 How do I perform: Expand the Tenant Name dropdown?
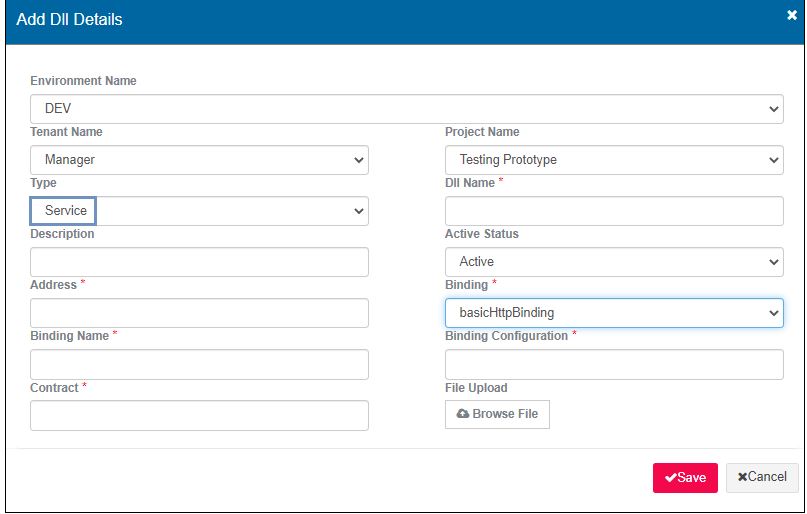click(x=199, y=160)
